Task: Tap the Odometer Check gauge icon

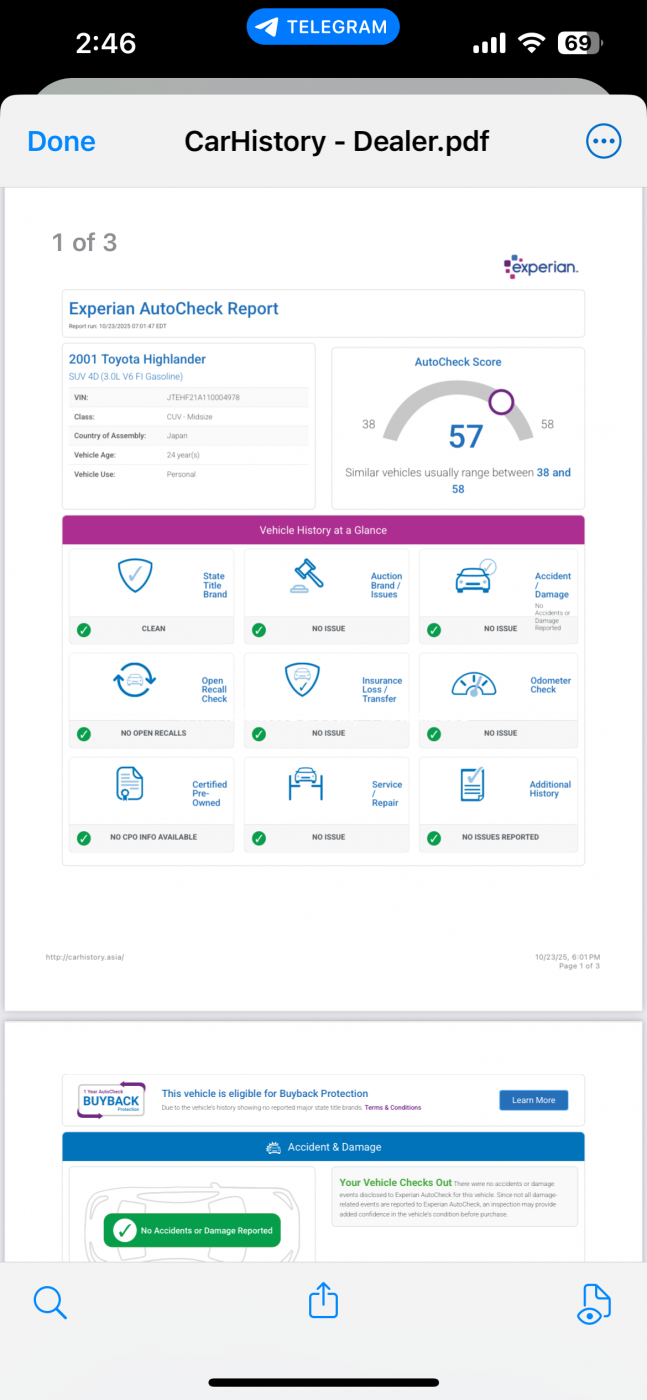Action: click(474, 685)
